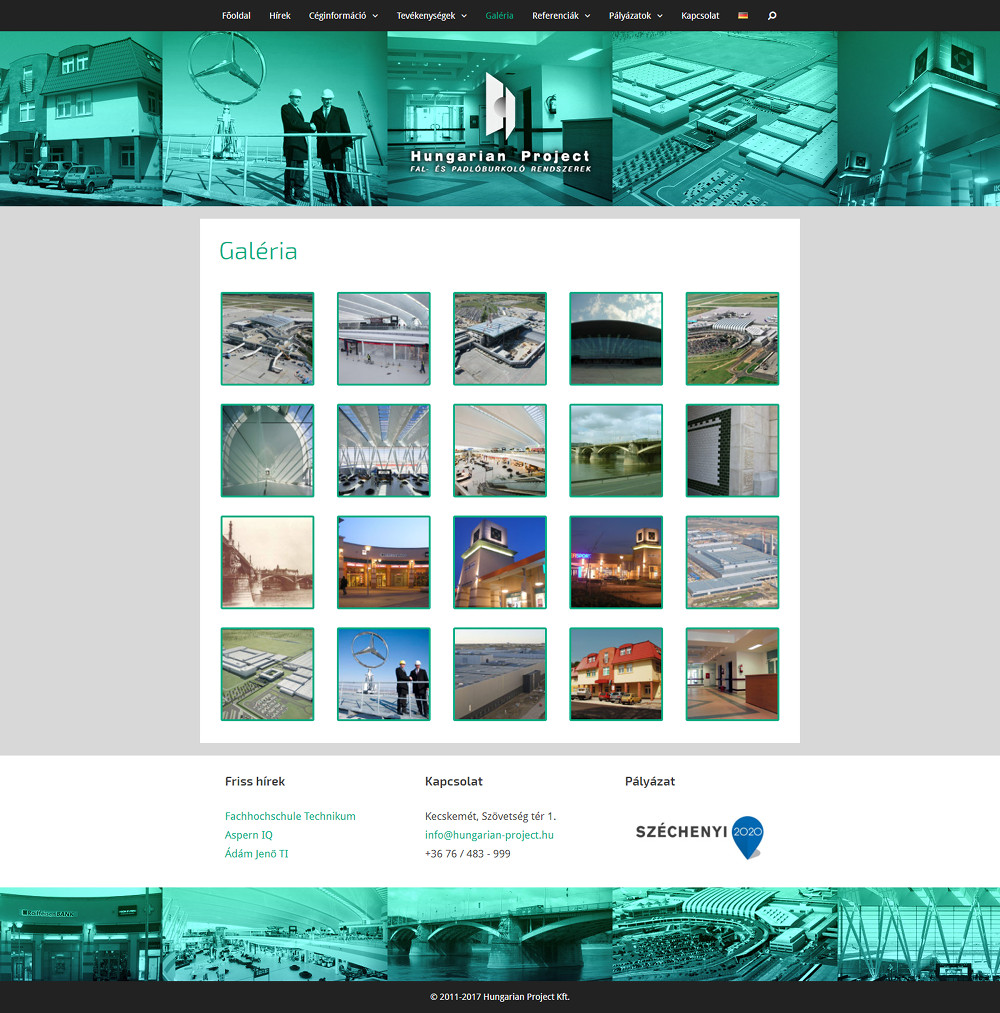Open the Mercedes star thumbnail with two men

384,674
